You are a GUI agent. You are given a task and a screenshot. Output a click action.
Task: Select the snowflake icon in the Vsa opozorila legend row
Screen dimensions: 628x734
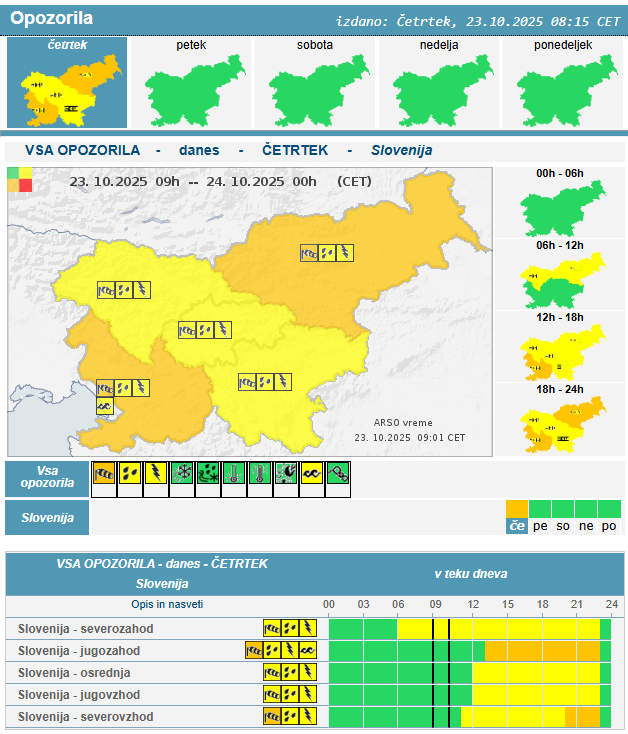tap(183, 473)
